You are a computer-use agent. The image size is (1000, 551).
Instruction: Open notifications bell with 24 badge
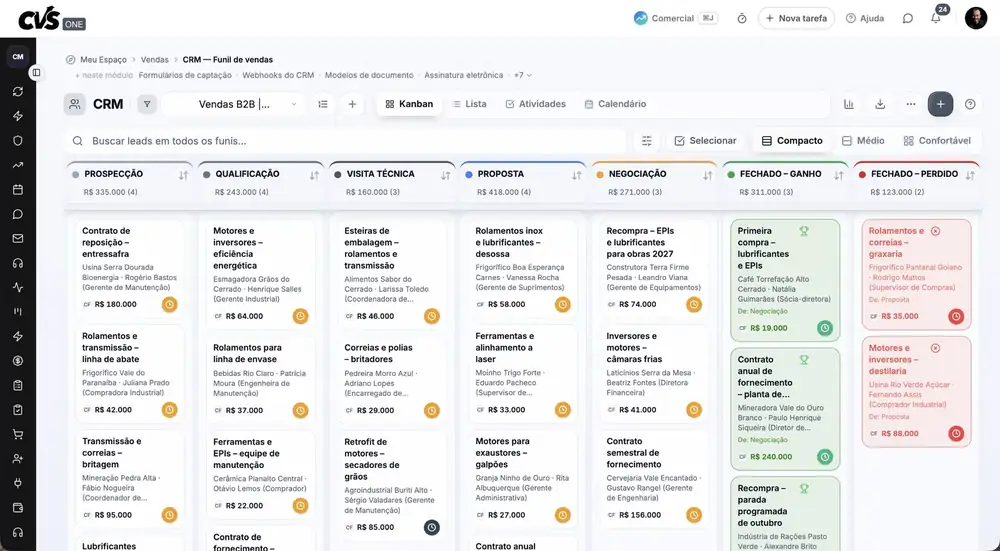(936, 18)
